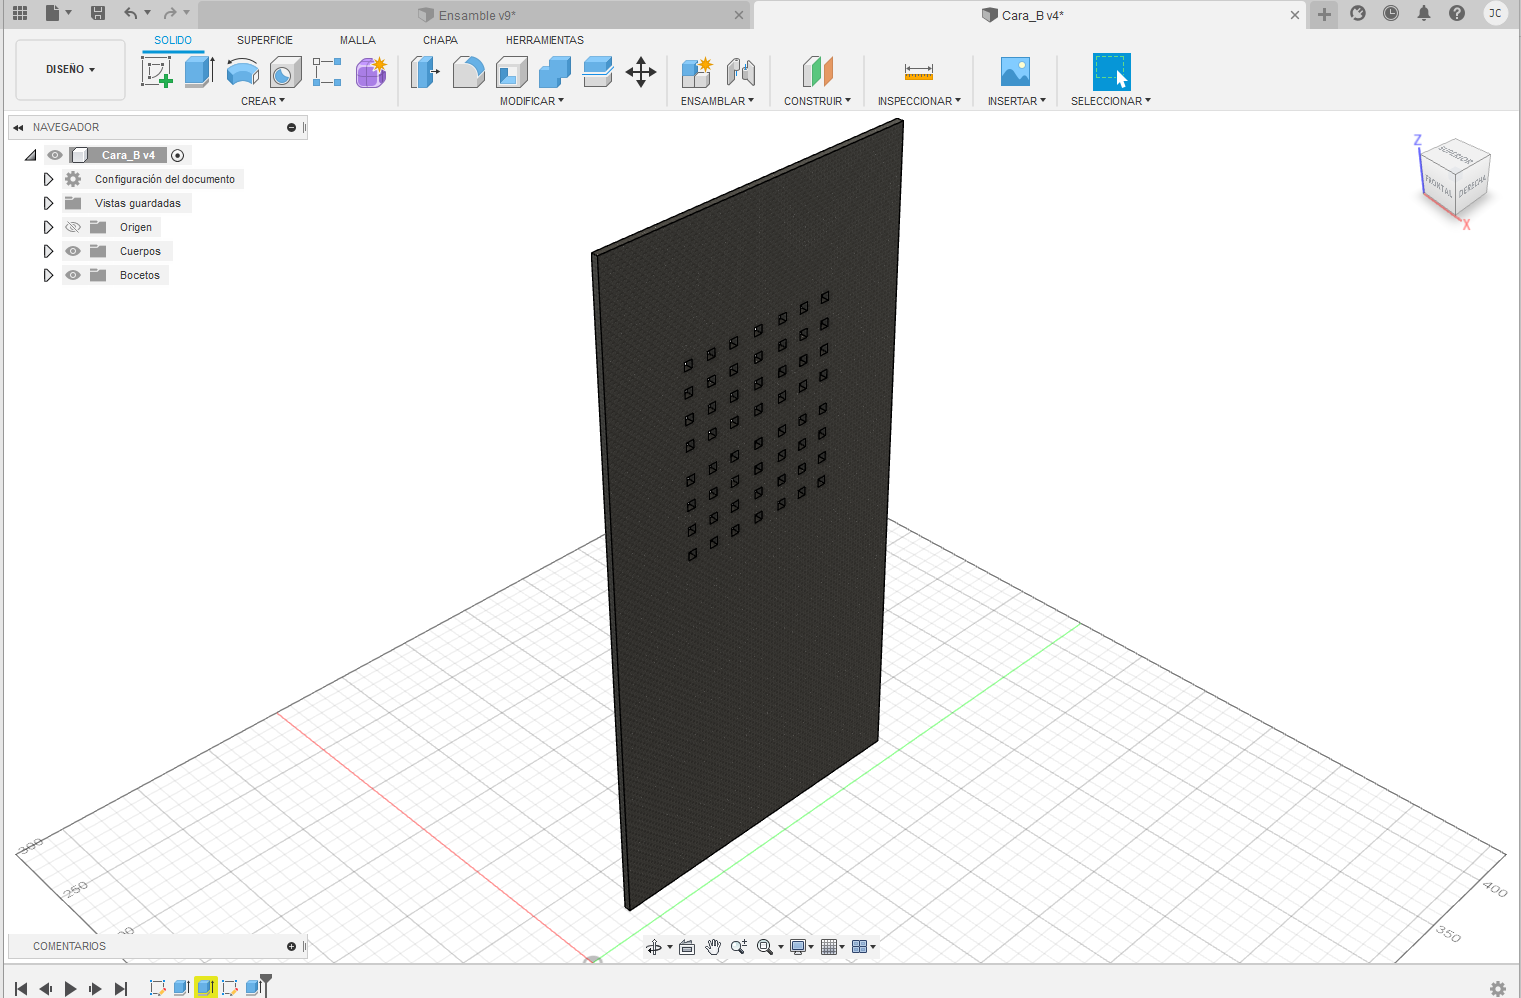Click the New Component icon
Viewport: 1521px width, 998px height.
click(697, 72)
